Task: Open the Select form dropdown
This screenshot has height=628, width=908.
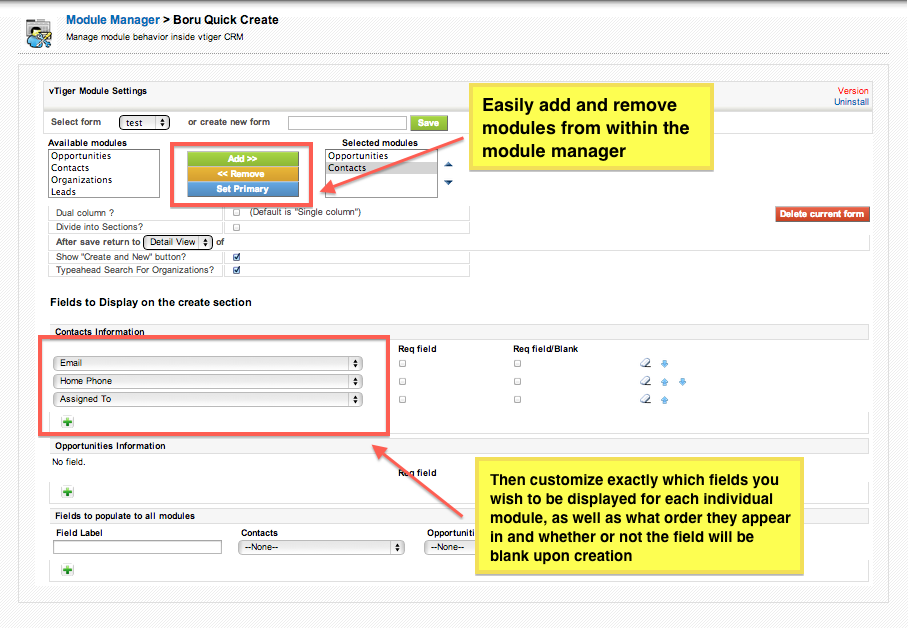Action: tap(144, 123)
